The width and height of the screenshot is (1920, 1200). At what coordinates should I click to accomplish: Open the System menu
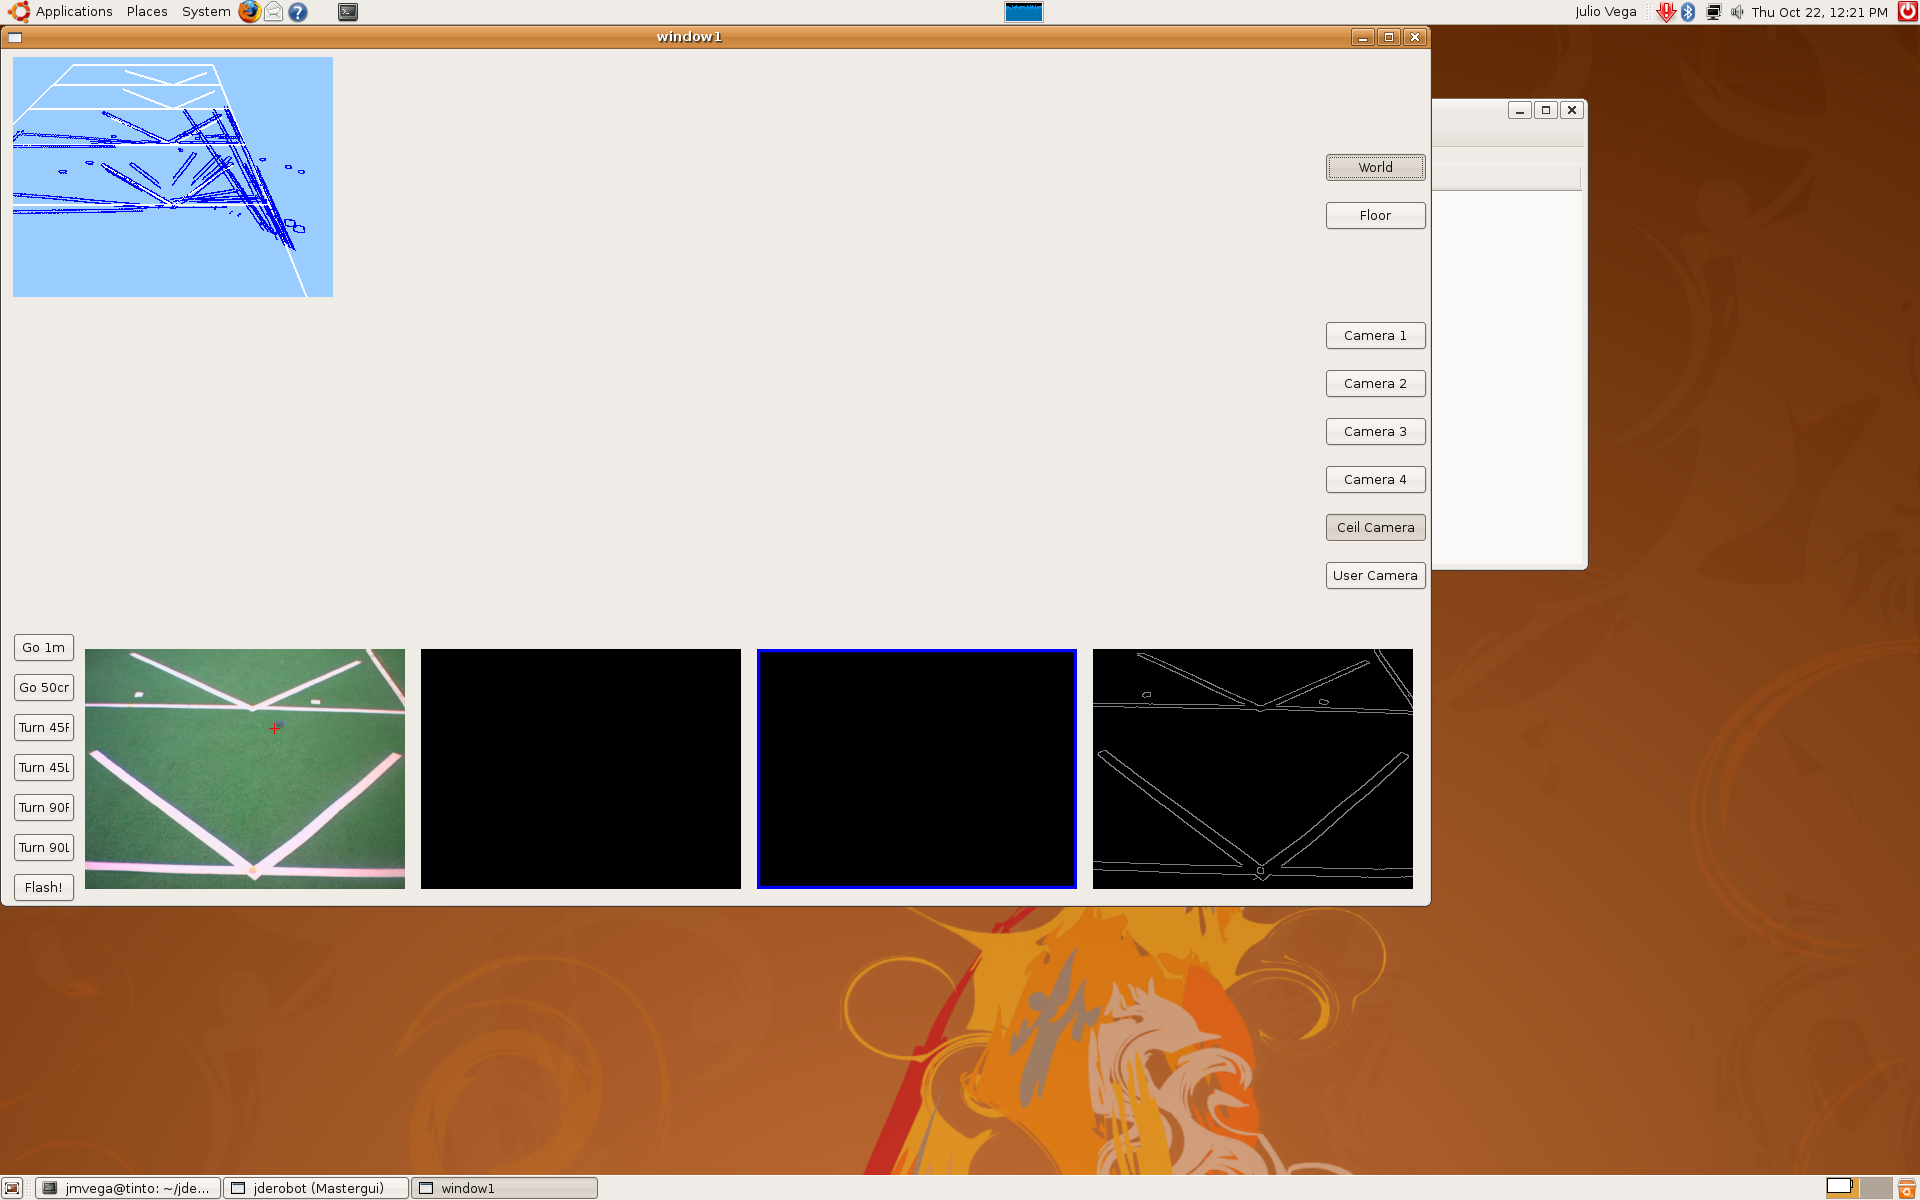coord(206,12)
